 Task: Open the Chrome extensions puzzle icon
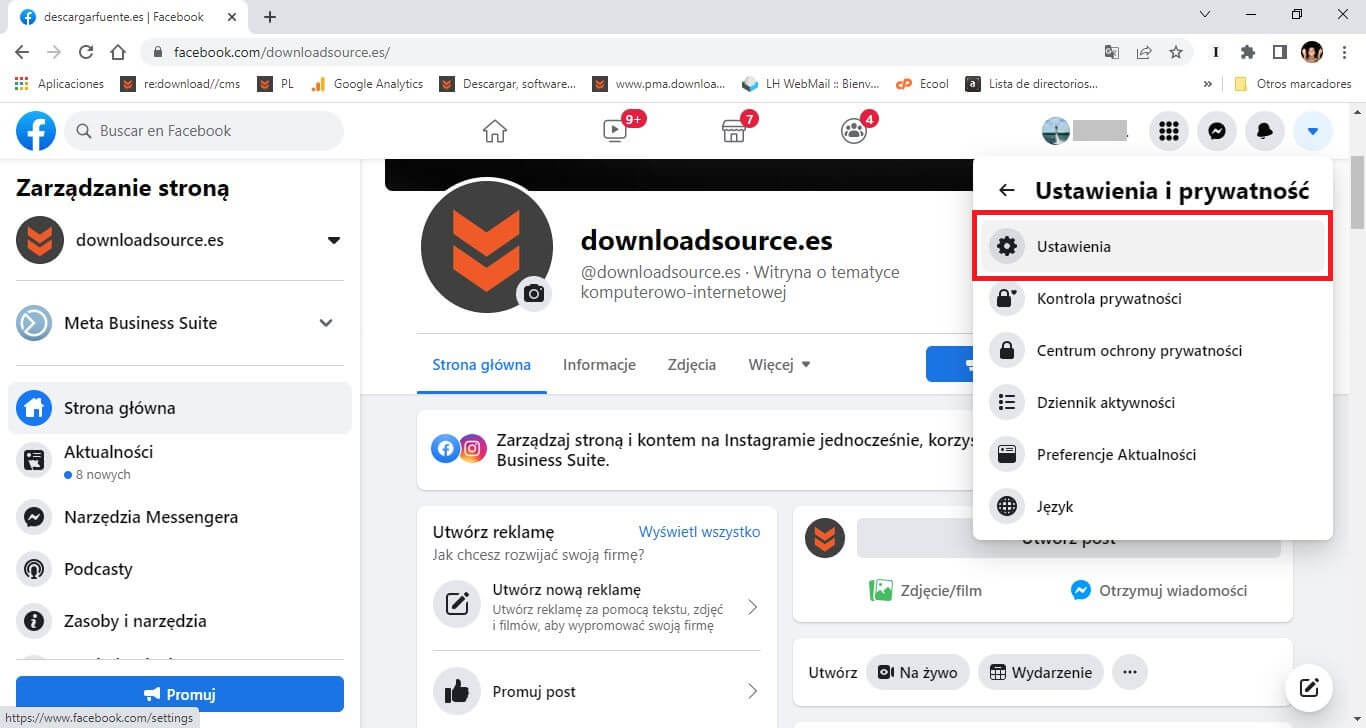1247,52
